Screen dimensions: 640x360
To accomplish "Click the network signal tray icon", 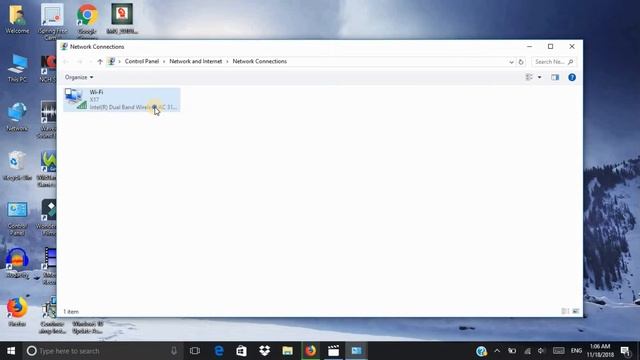I will [527, 351].
